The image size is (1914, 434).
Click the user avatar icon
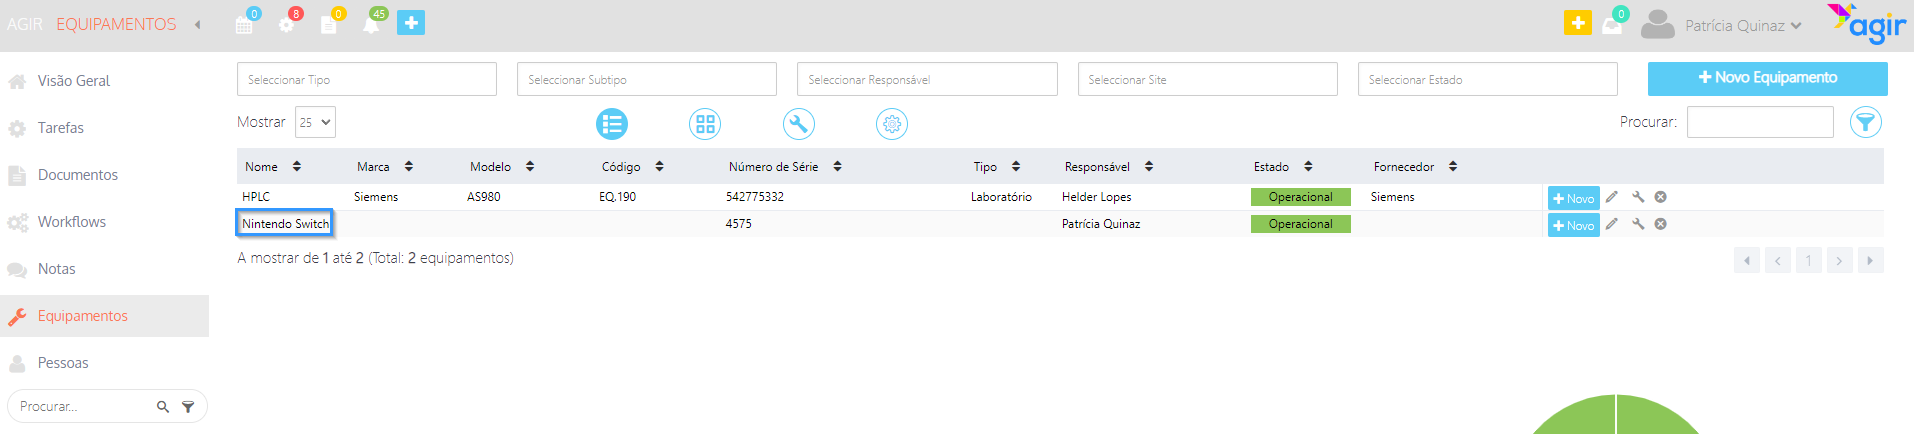[x=1657, y=25]
